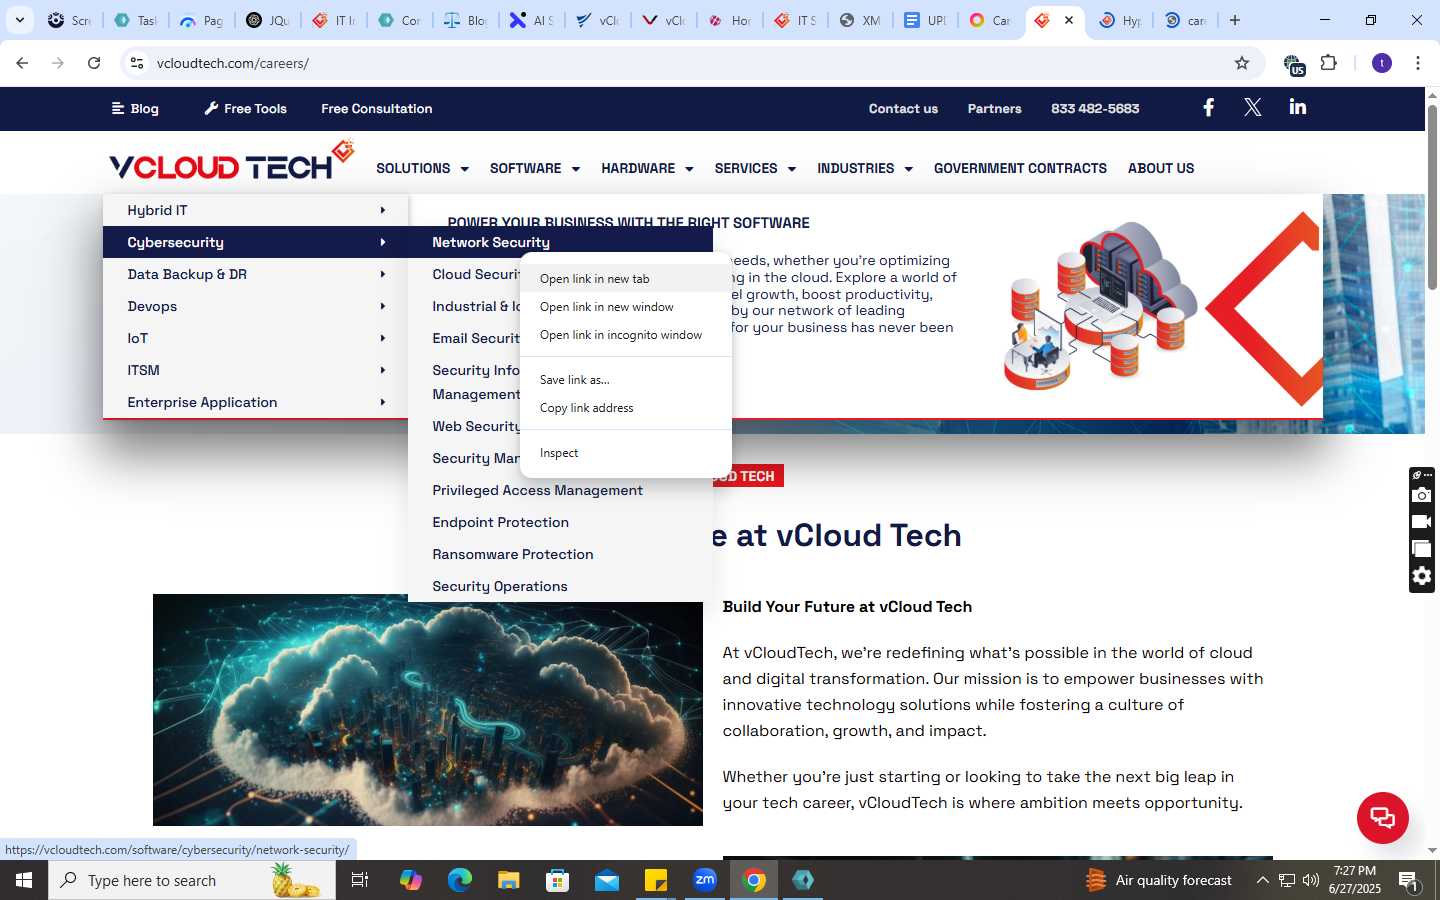Screen dimensions: 1440x900
Task: Expand the HARDWARE menu
Action: [647, 168]
